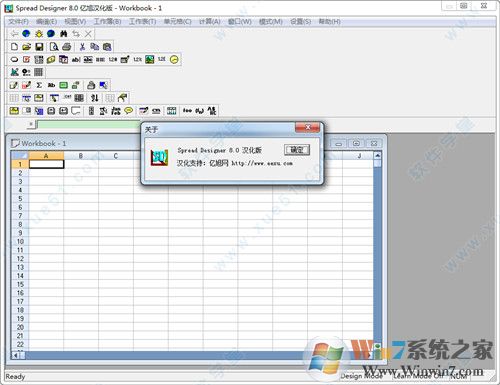Click the New workbook blank page icon
500x385 pixels.
click(14, 47)
